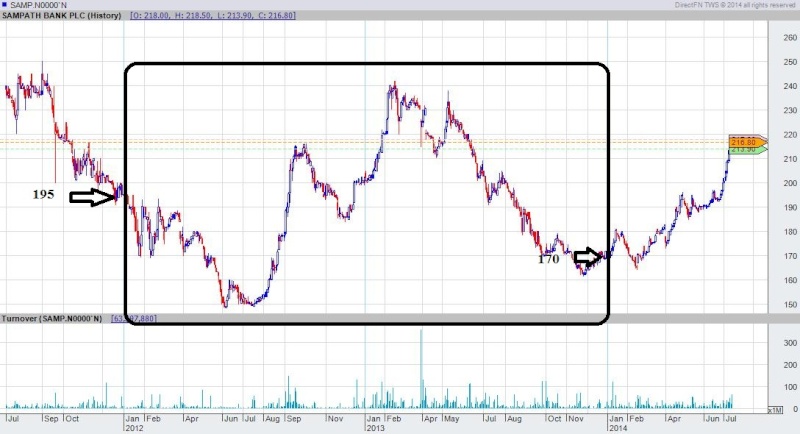The image size is (800, 434).
Task: Select the SAMP.N0000`N symbol title
Action: [x=38, y=5]
